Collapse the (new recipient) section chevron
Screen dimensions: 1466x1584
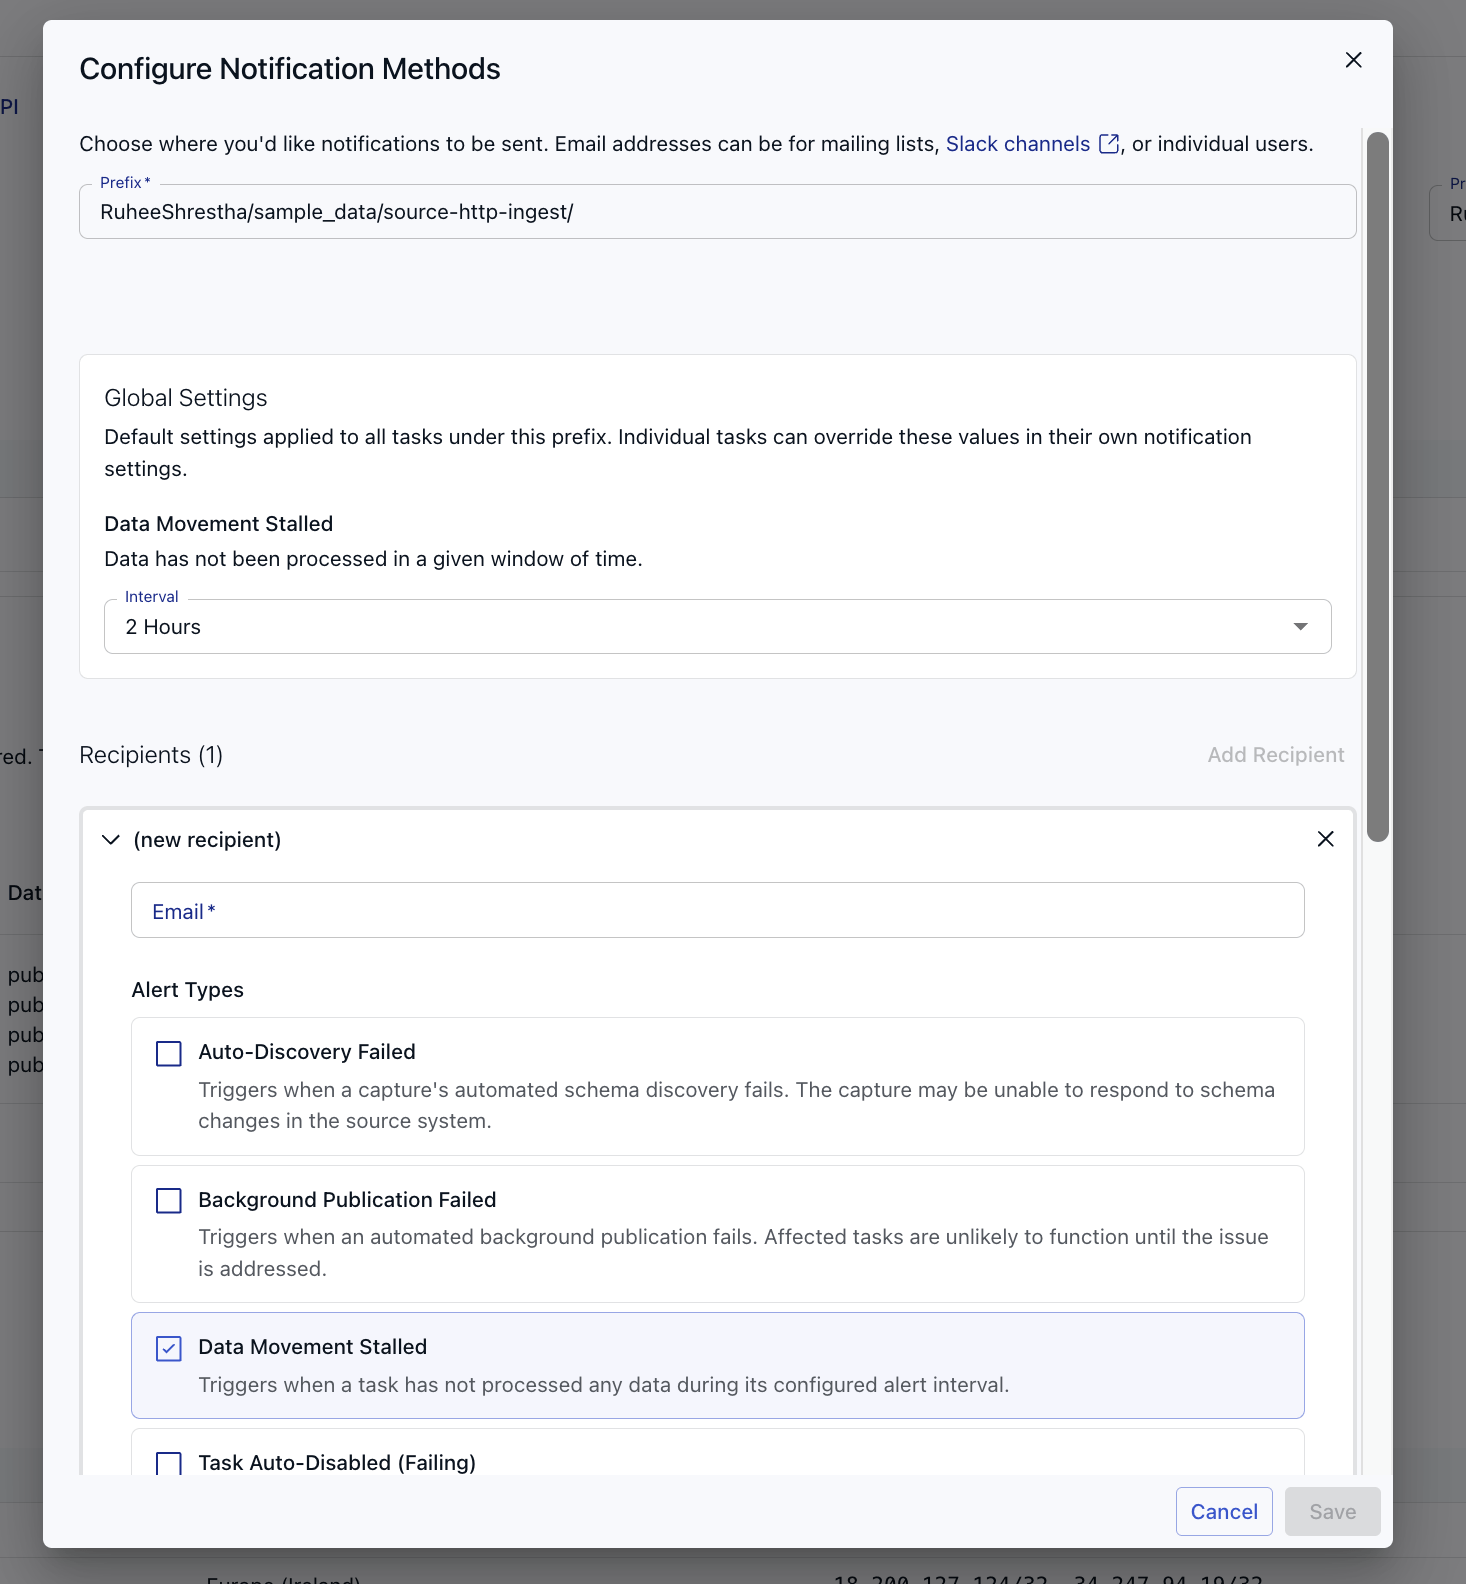click(x=111, y=840)
